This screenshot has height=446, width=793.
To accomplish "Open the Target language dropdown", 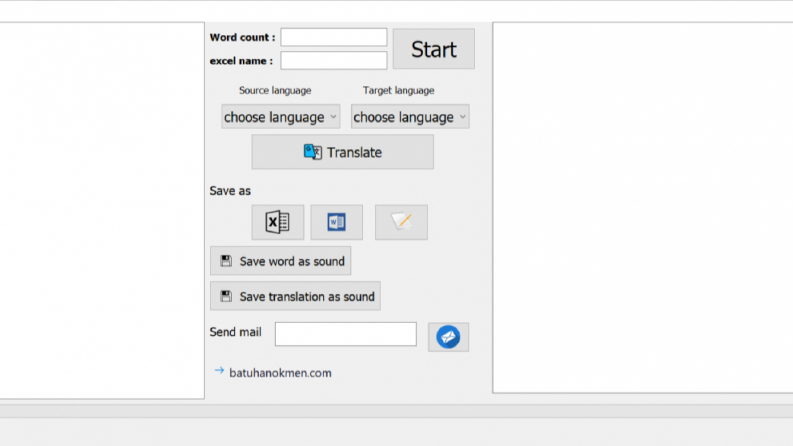I will click(x=410, y=117).
